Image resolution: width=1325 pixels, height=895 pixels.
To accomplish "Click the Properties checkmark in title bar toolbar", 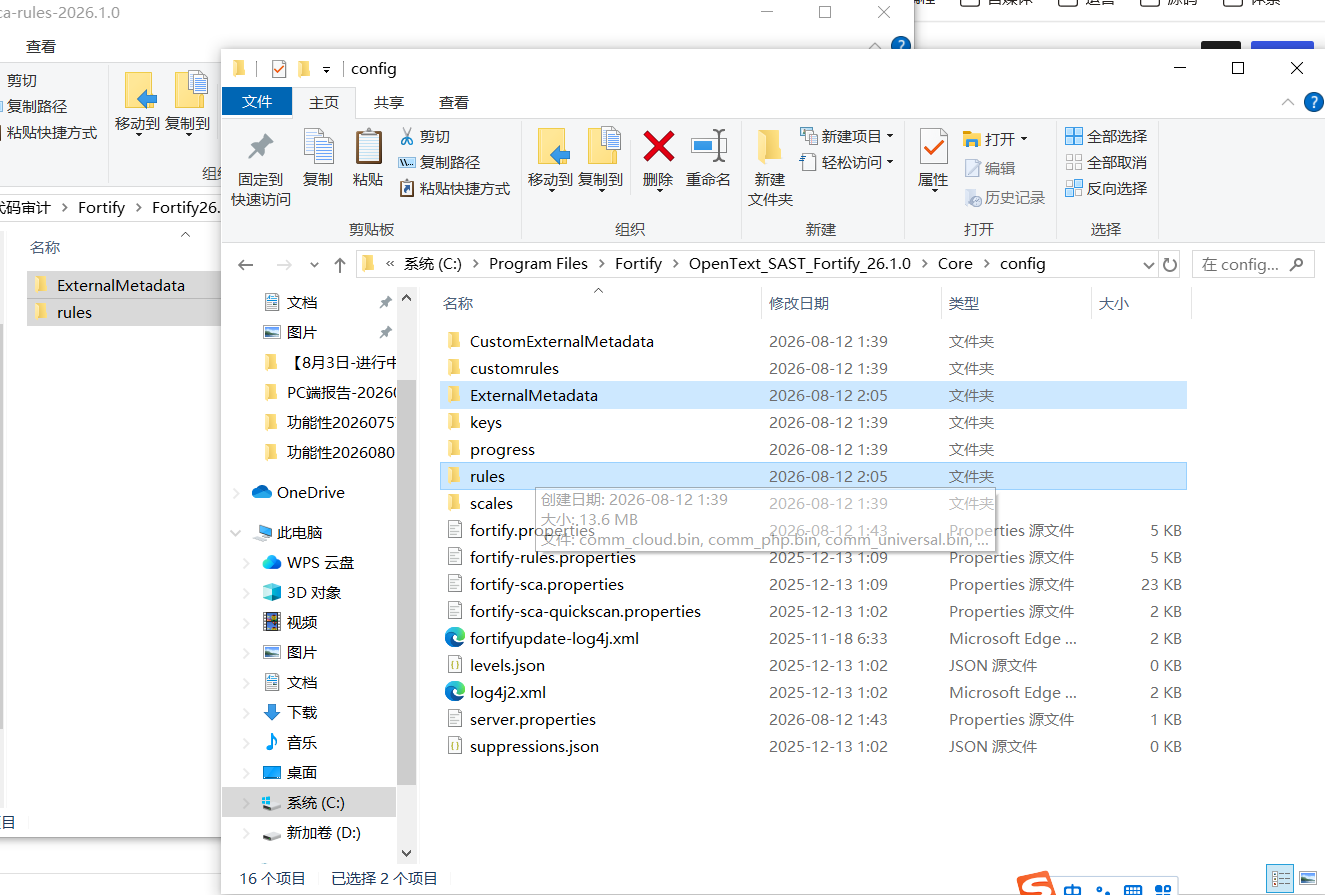I will coord(279,69).
